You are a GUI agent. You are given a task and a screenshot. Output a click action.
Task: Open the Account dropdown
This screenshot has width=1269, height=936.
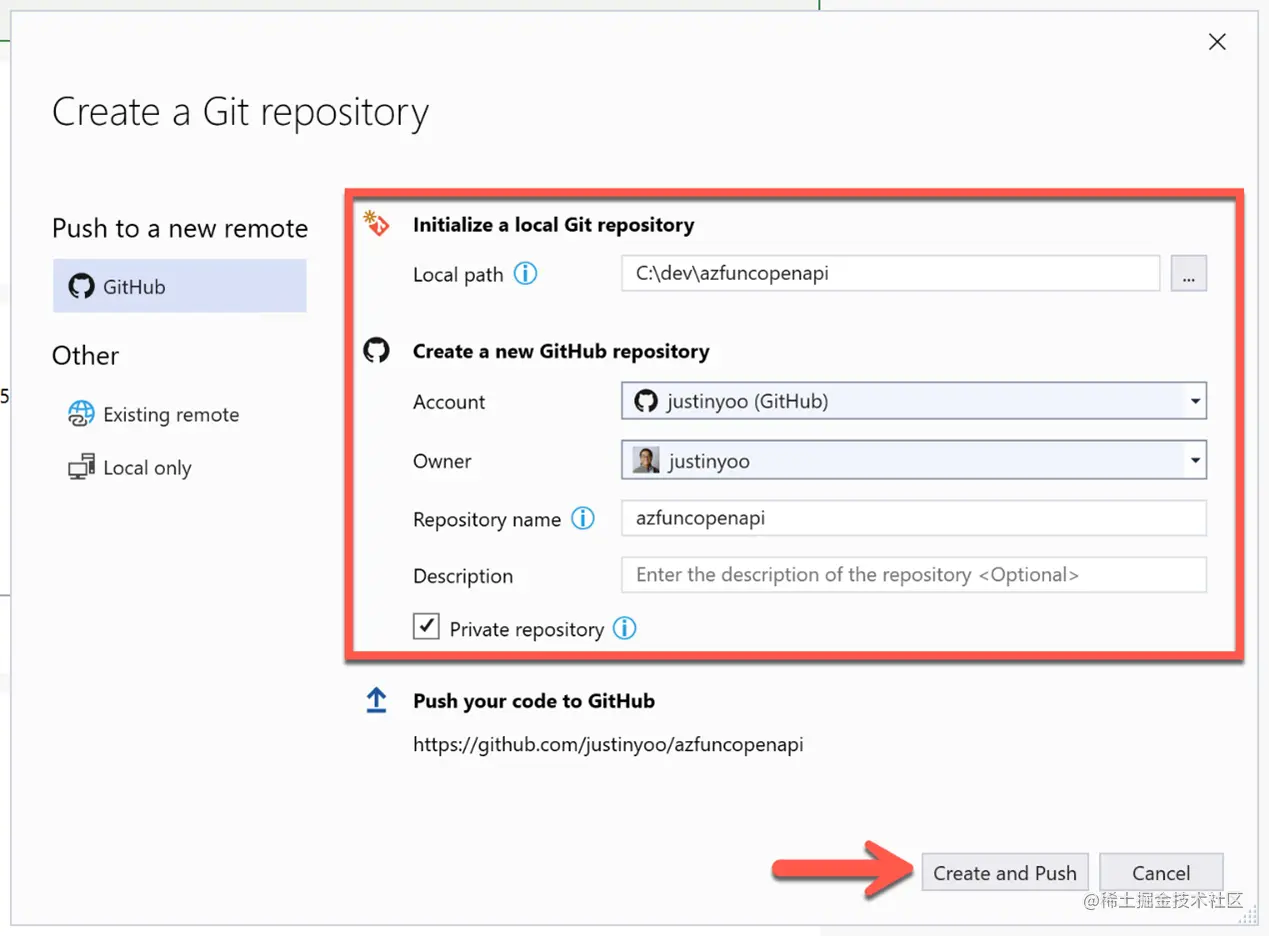pos(914,401)
